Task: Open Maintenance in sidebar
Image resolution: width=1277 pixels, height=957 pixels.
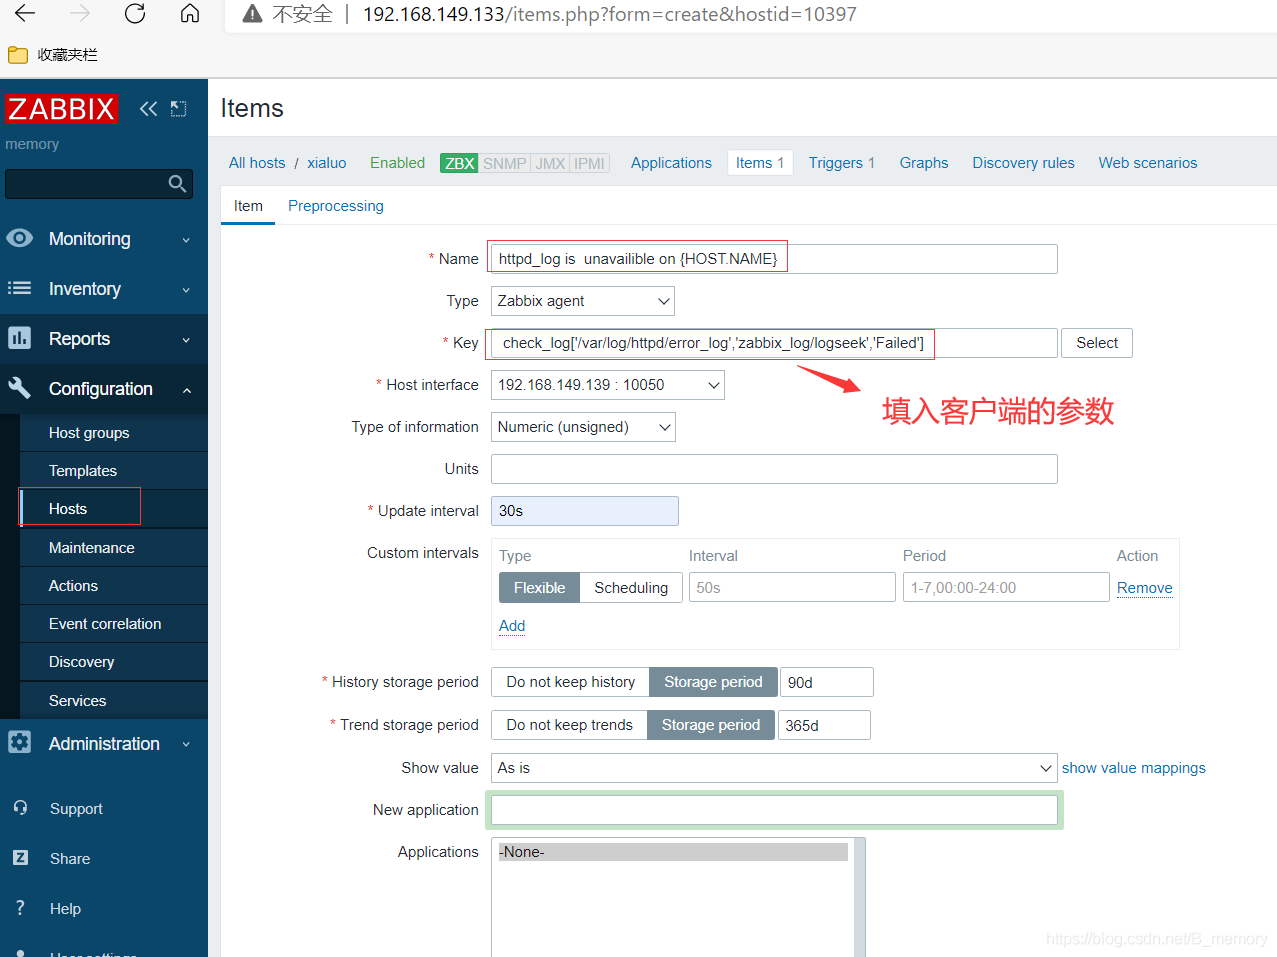Action: pos(92,548)
